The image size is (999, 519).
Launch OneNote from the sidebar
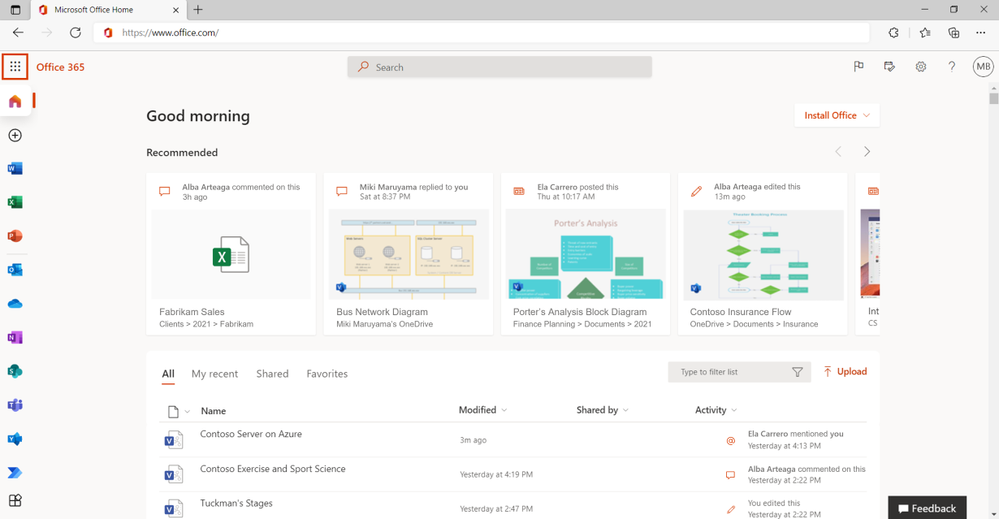(x=15, y=338)
